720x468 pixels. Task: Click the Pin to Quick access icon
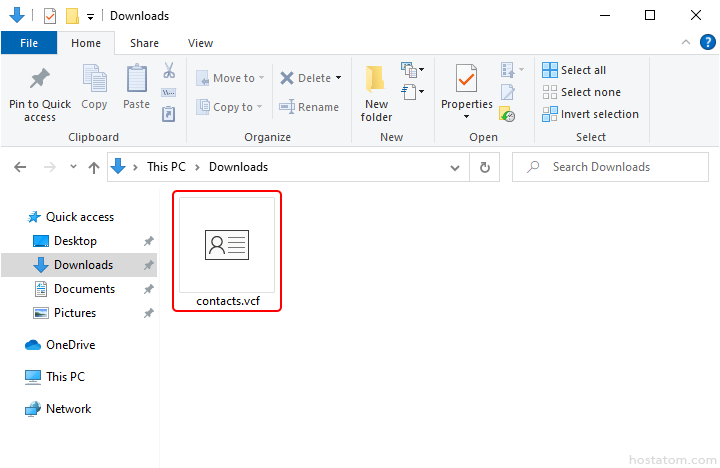[40, 80]
